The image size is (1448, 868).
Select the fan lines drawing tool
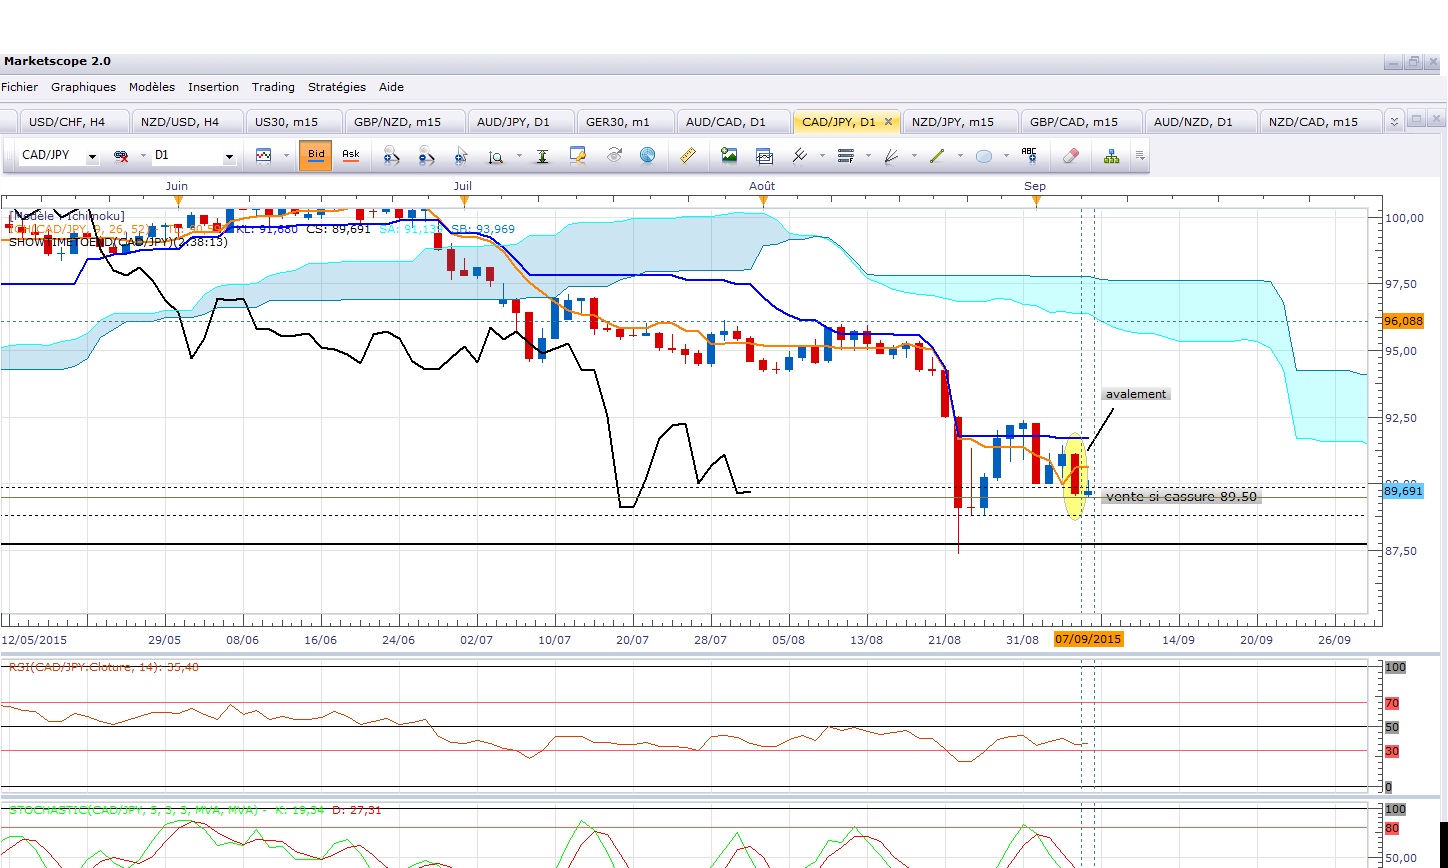click(891, 156)
